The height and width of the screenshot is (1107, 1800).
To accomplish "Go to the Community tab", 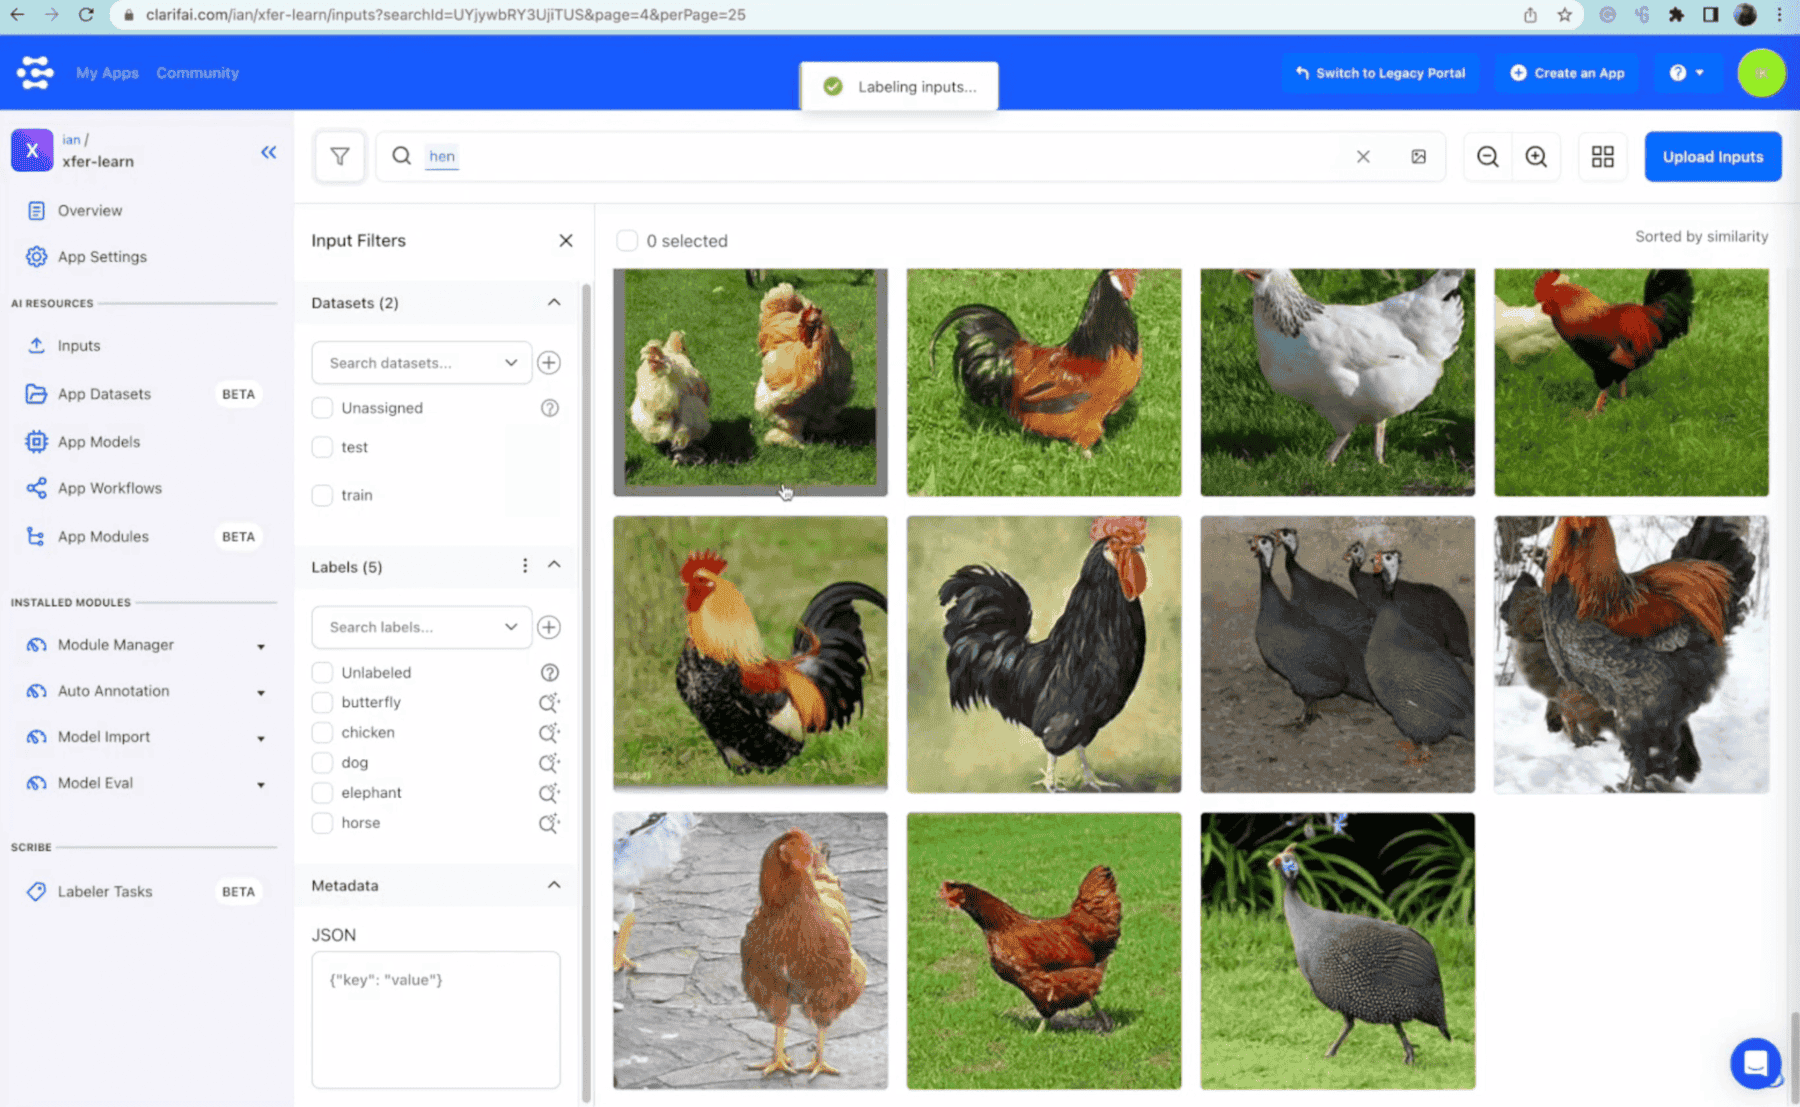I will (197, 73).
